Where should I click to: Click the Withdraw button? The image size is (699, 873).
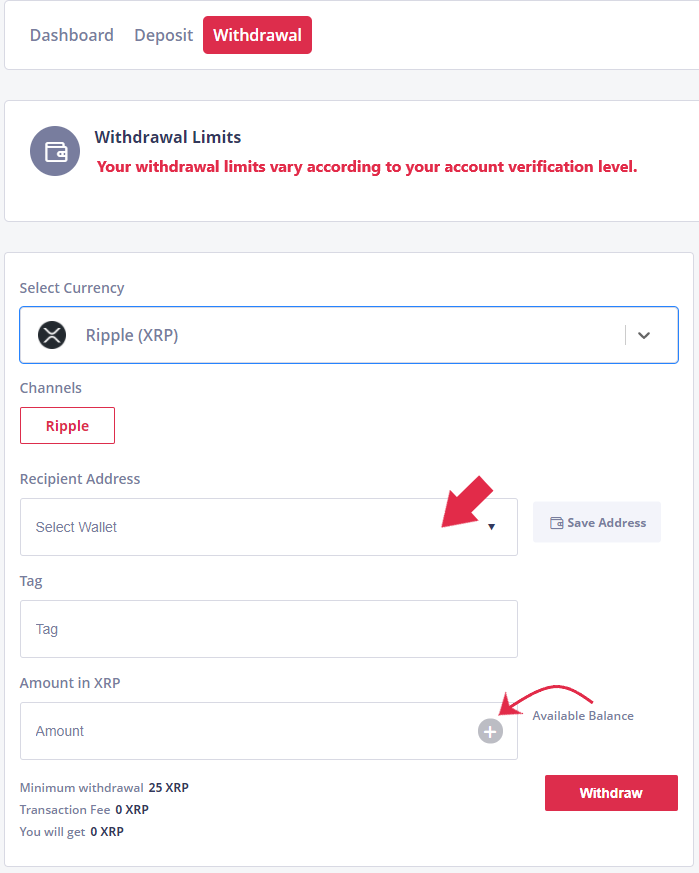(611, 793)
